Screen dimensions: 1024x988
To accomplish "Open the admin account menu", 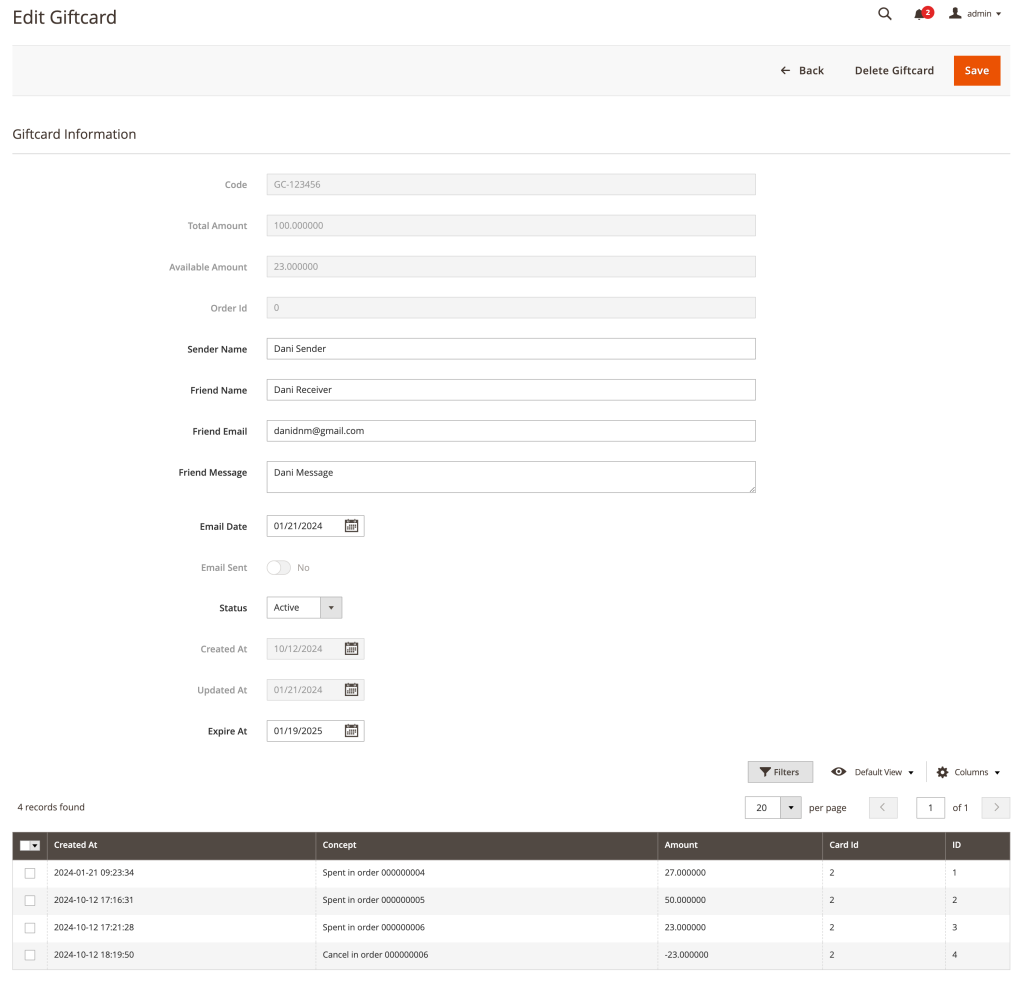I will click(x=974, y=14).
